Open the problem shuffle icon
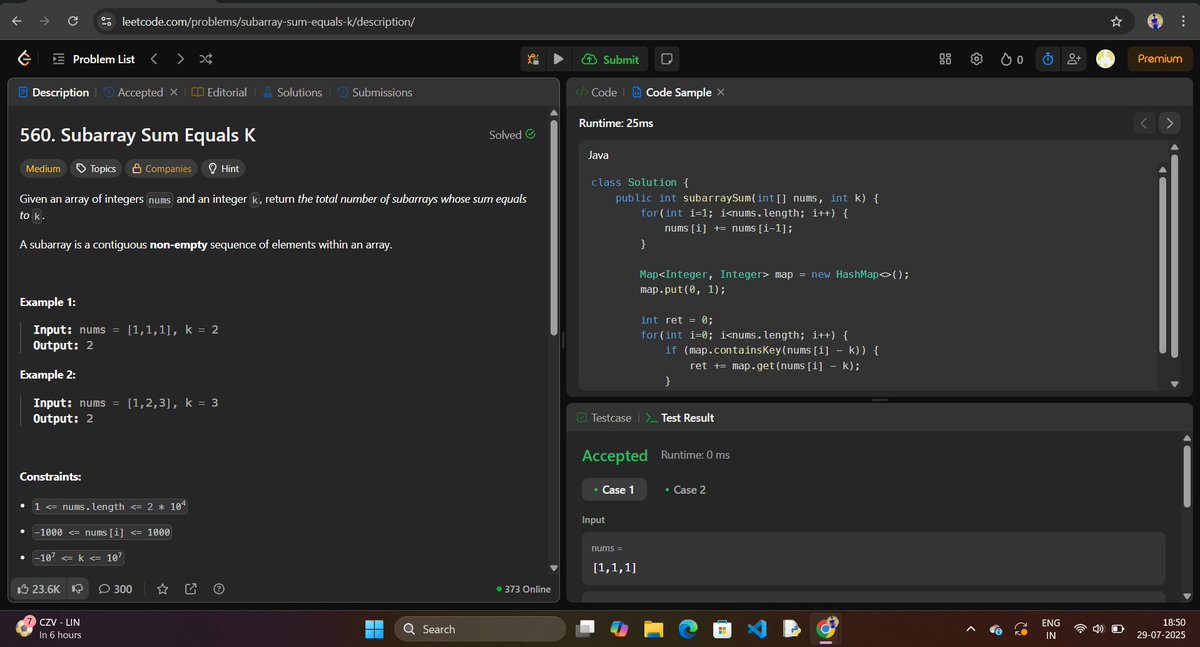The width and height of the screenshot is (1200, 647). [205, 58]
